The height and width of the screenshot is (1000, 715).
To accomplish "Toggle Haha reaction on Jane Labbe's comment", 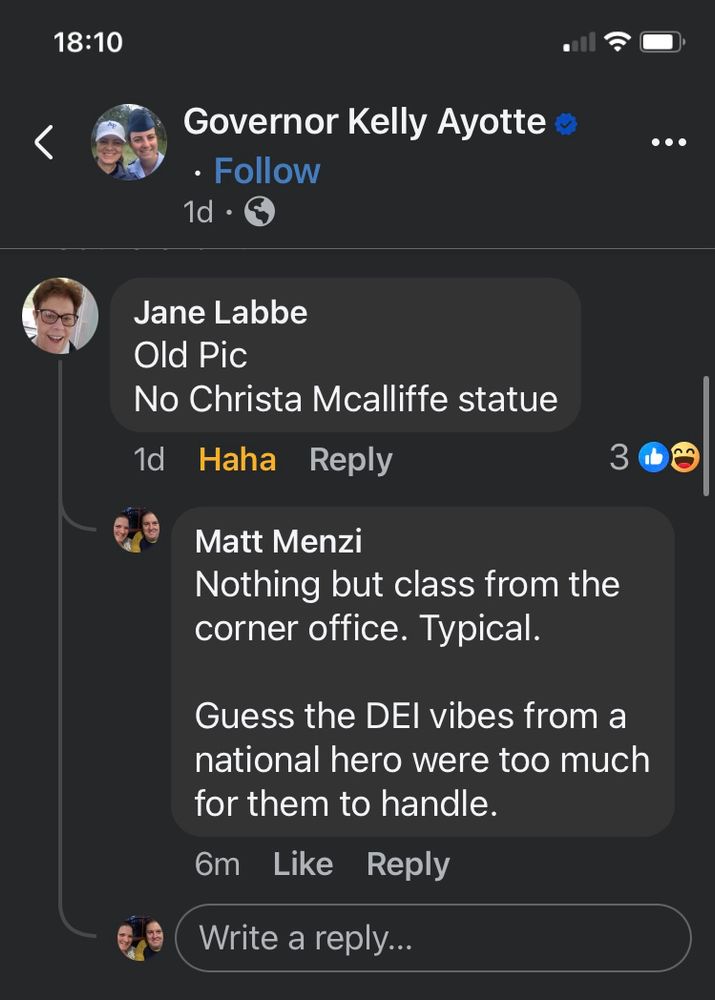I will tap(237, 459).
